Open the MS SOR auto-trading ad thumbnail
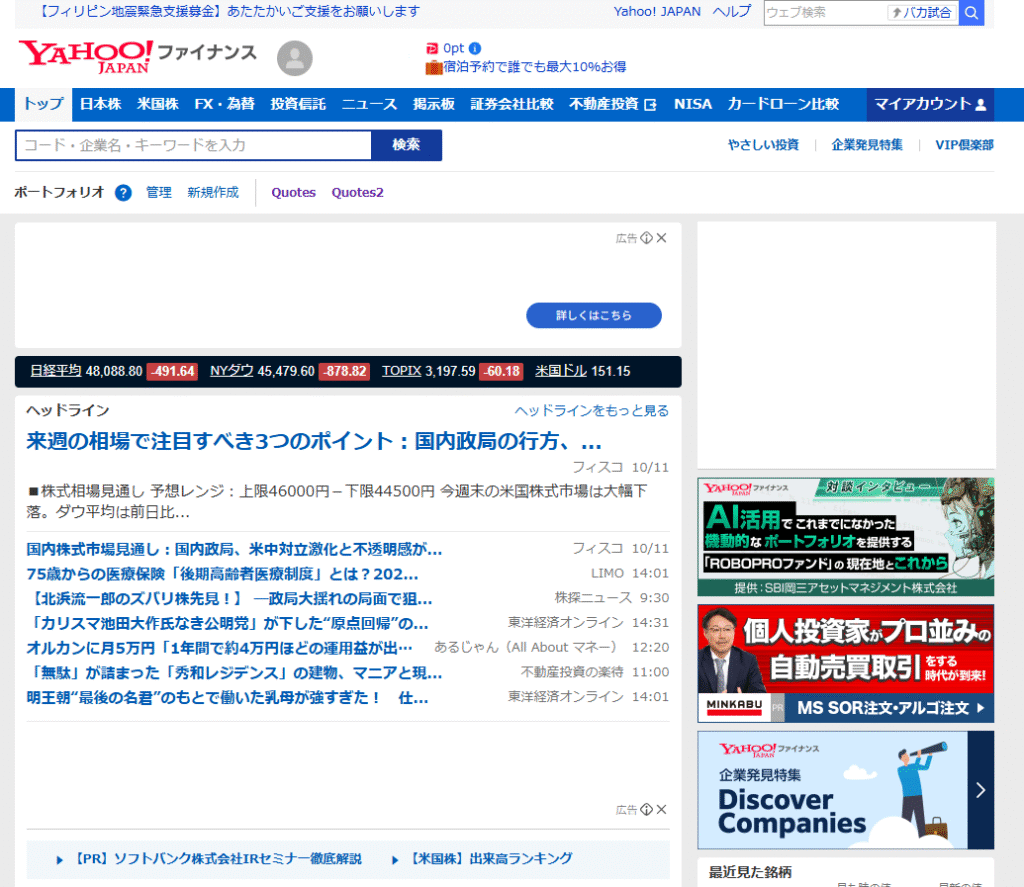 pyautogui.click(x=845, y=663)
